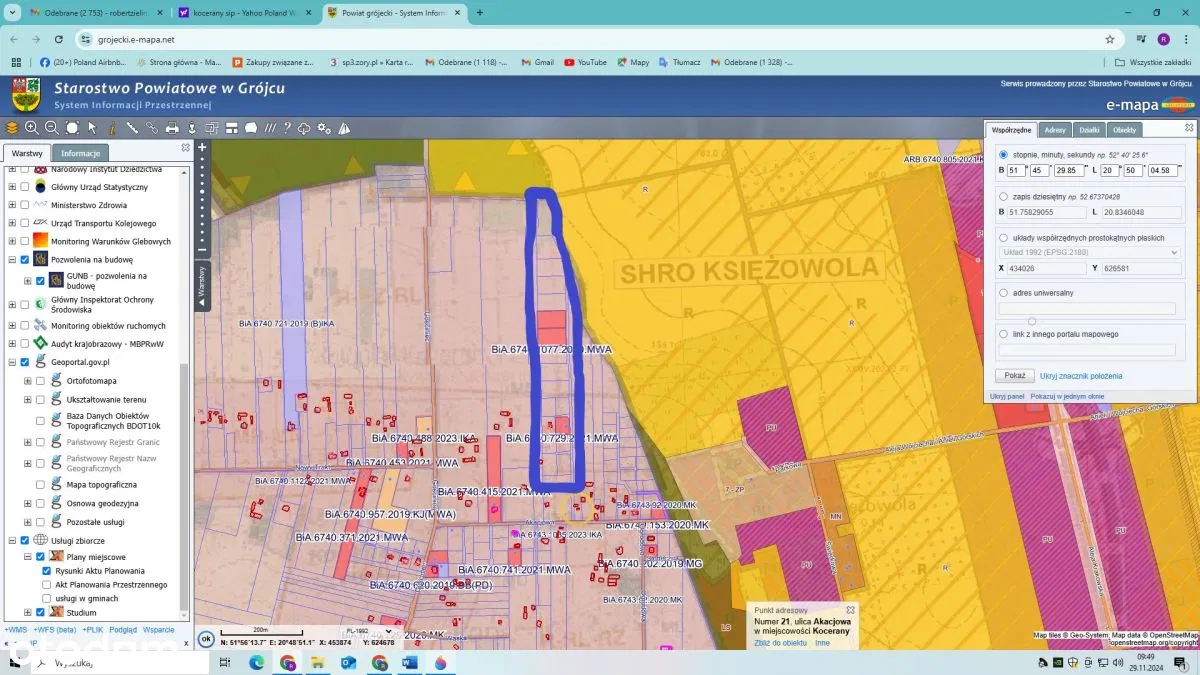Collapse the Geoportal.gov.pl layer group
Viewport: 1200px width, 675px height.
click(12, 362)
